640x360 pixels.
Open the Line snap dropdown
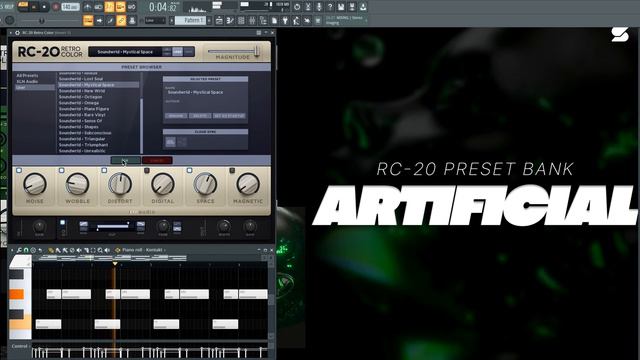coord(156,20)
